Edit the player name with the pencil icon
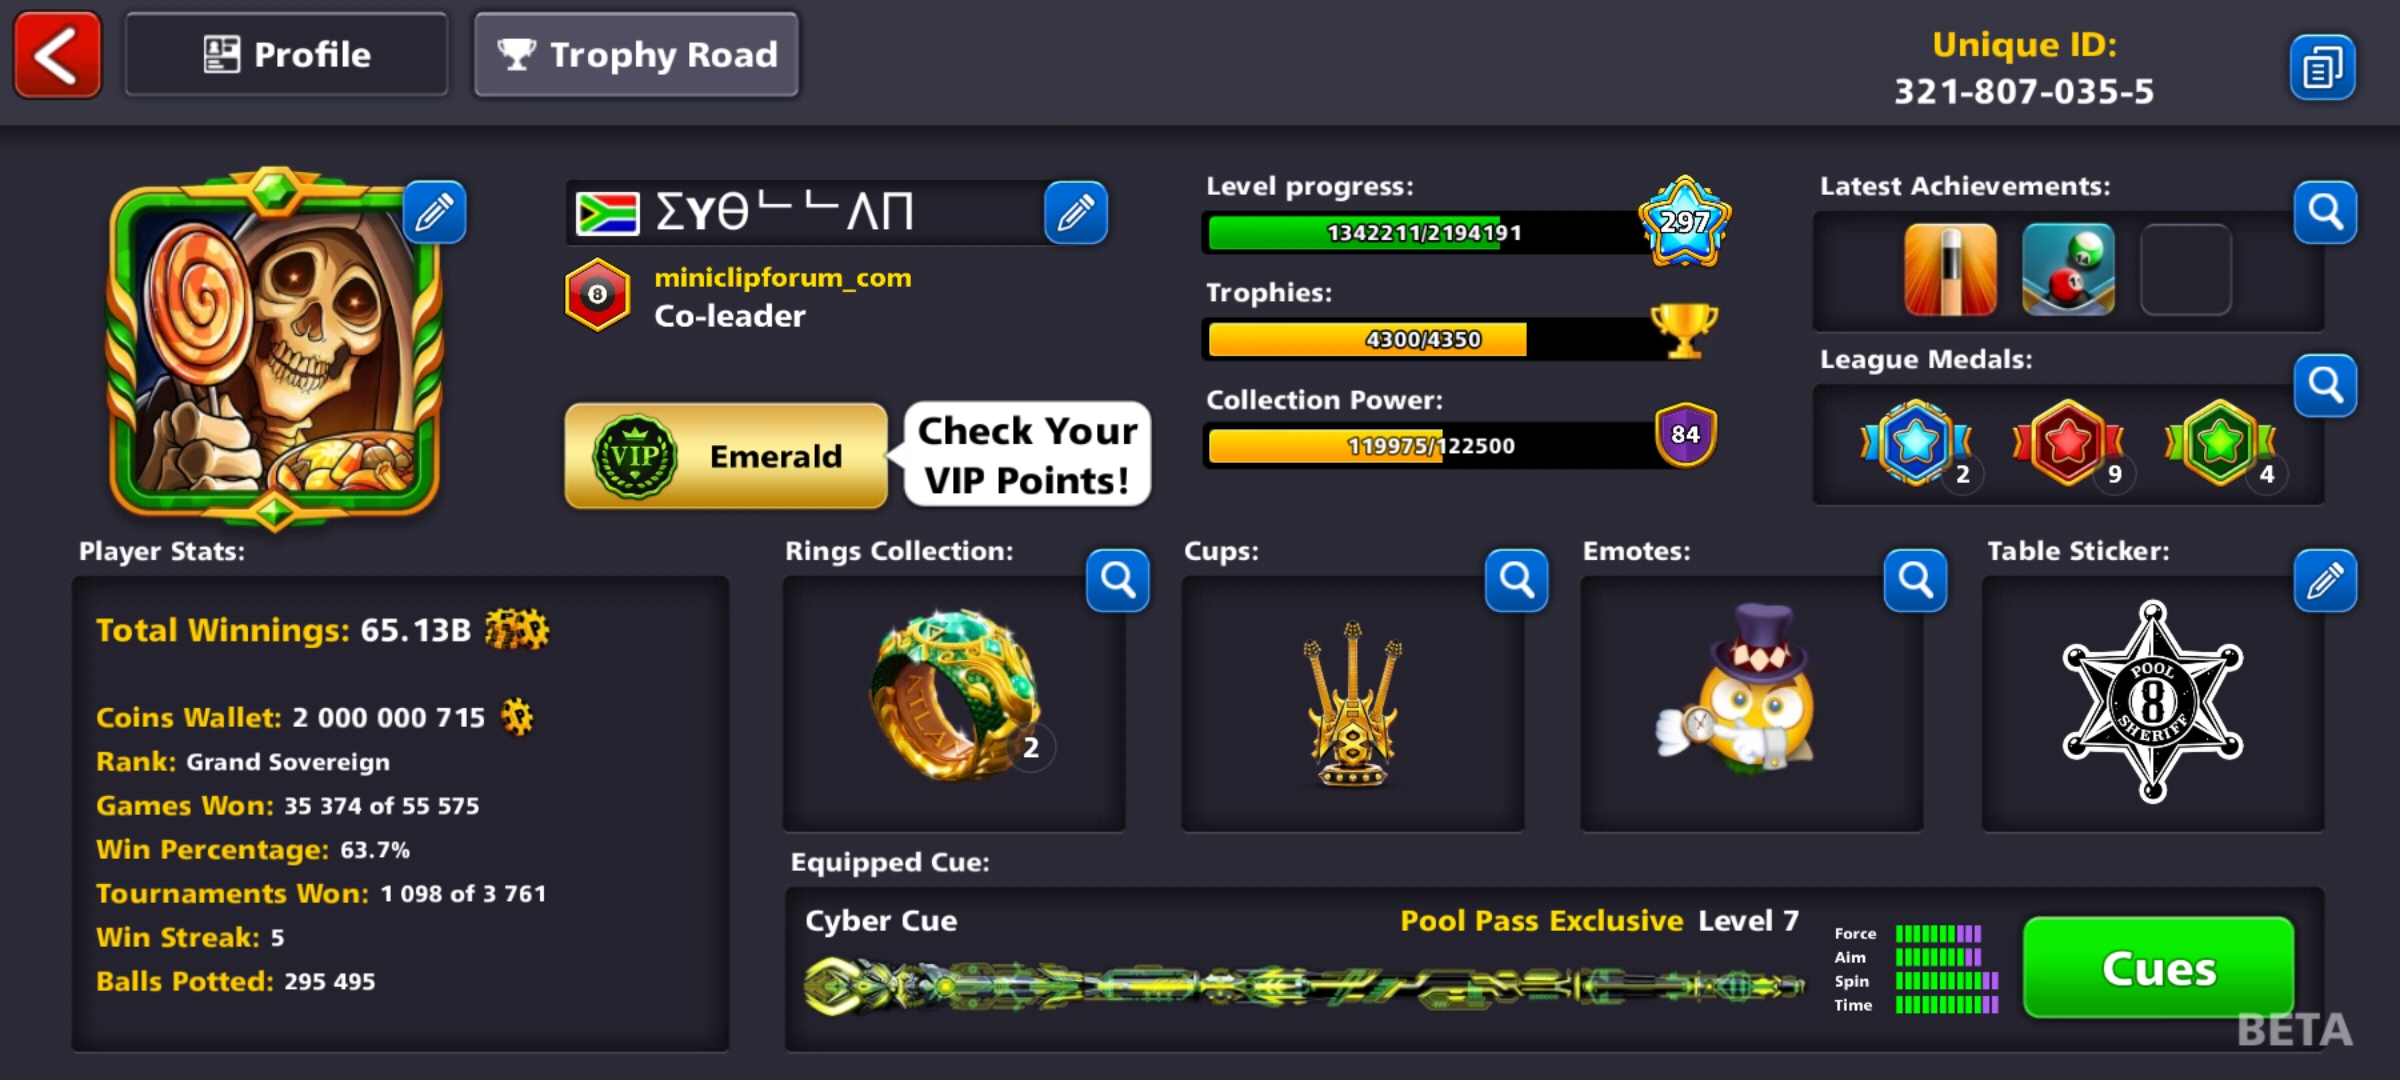Screen dimensions: 2400x1080 tap(1076, 212)
